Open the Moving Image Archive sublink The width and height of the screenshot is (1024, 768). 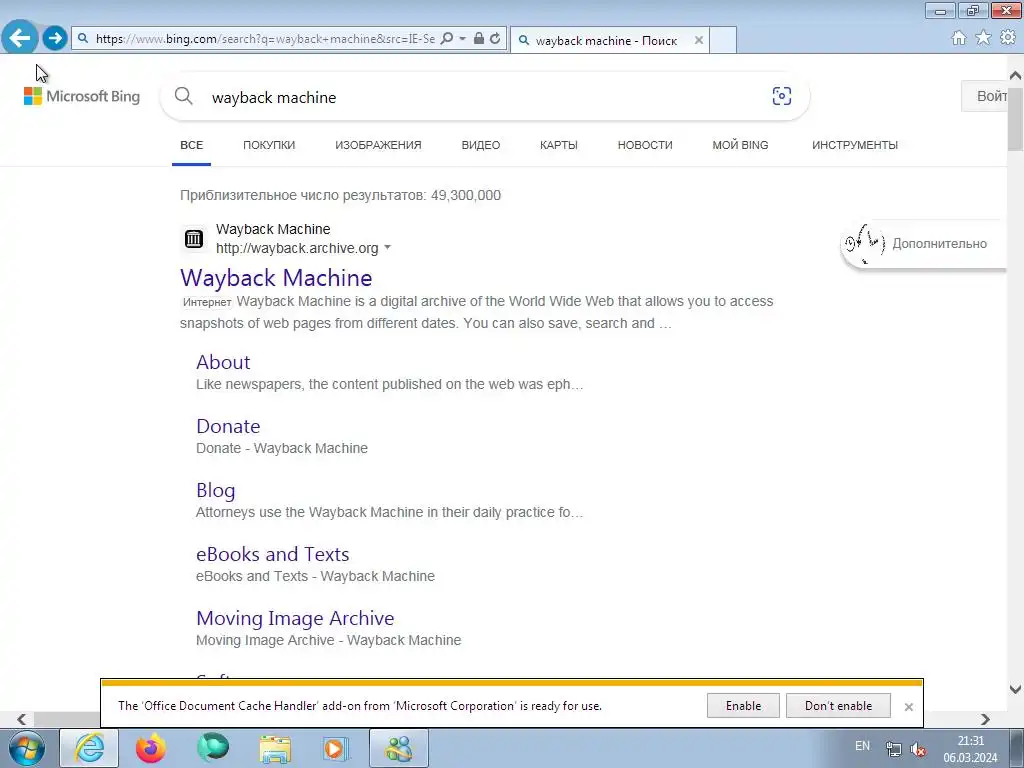tap(295, 618)
